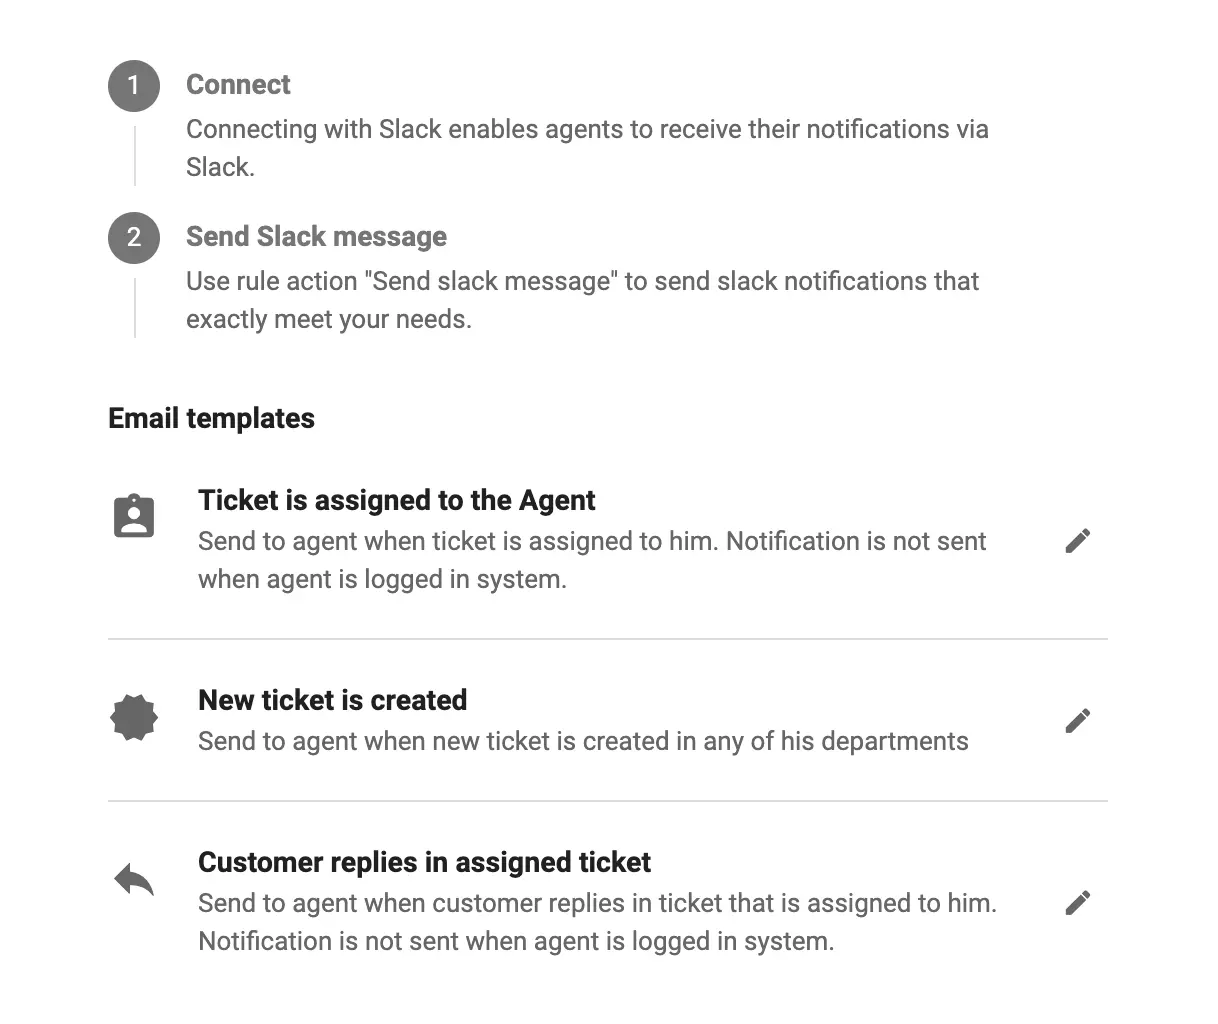Click the agent badge icon next to assigned template
Viewport: 1218px width, 1024px height.
[x=134, y=514]
